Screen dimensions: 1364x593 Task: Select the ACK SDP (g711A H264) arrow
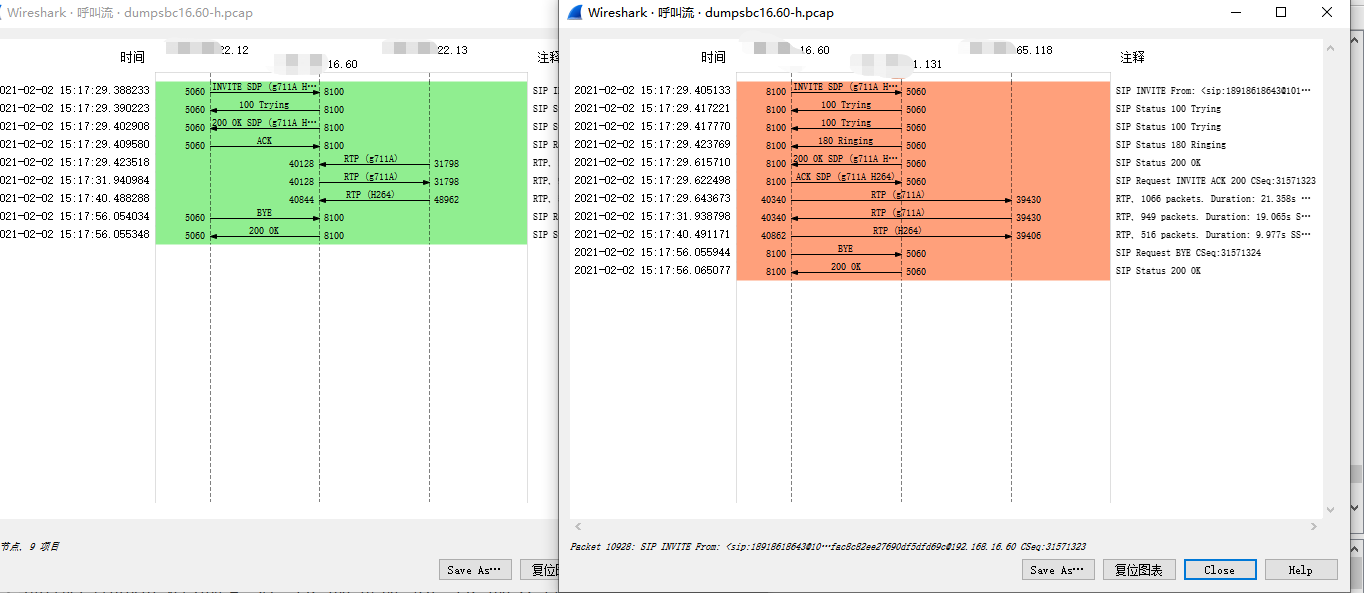(x=845, y=180)
